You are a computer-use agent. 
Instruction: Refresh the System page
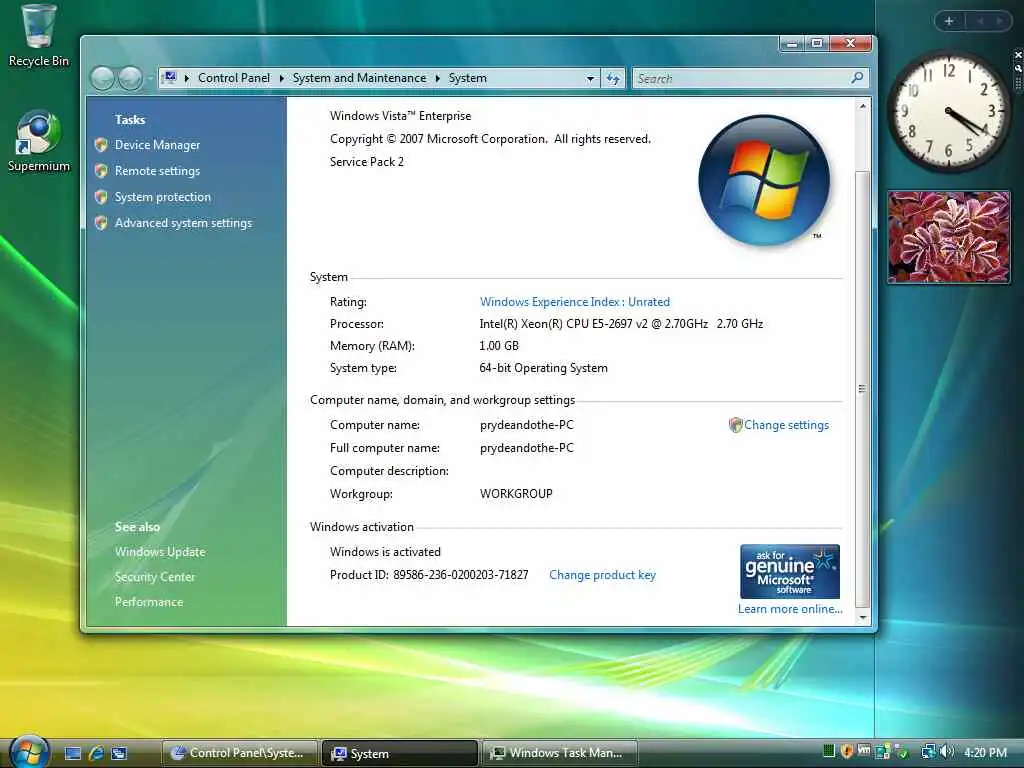coord(613,78)
